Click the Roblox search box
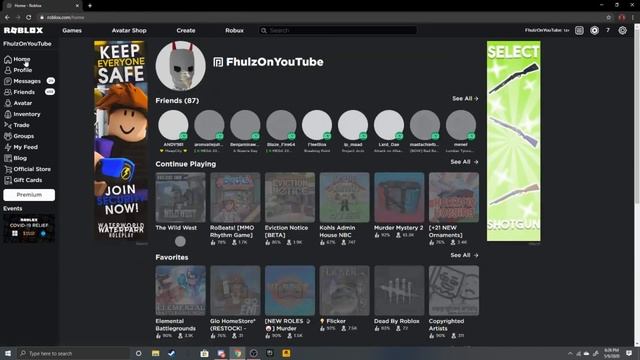The width and height of the screenshot is (640, 360). click(338, 31)
